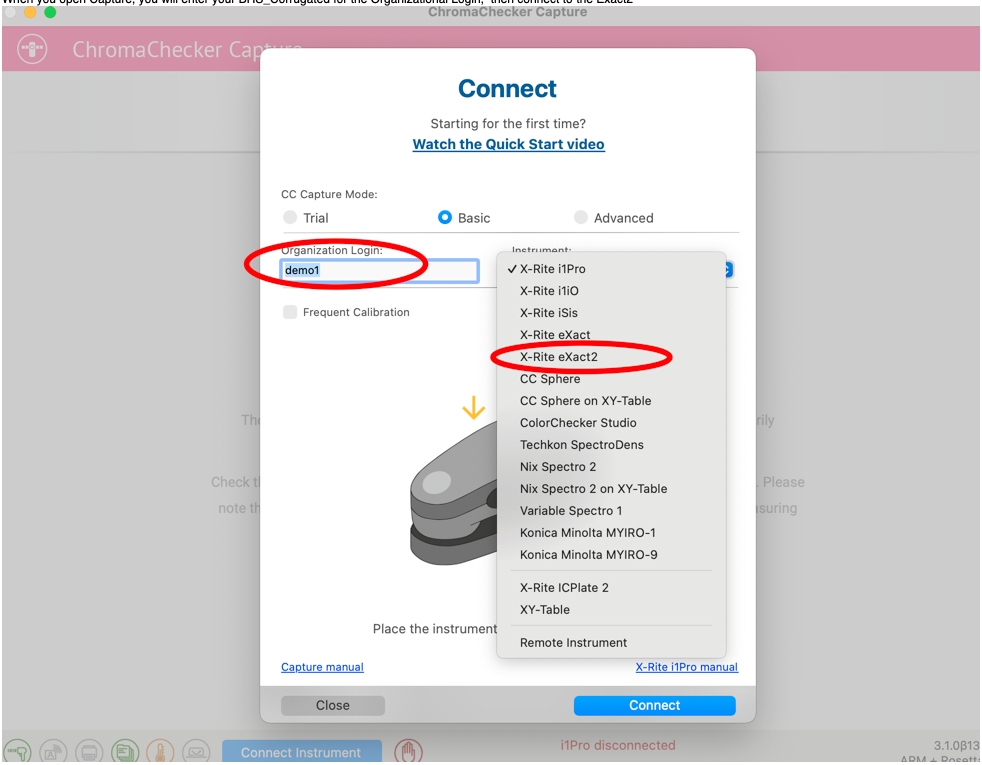Viewport: 982px width, 765px height.
Task: Enable the Frequent Calibration checkbox
Action: coord(290,312)
